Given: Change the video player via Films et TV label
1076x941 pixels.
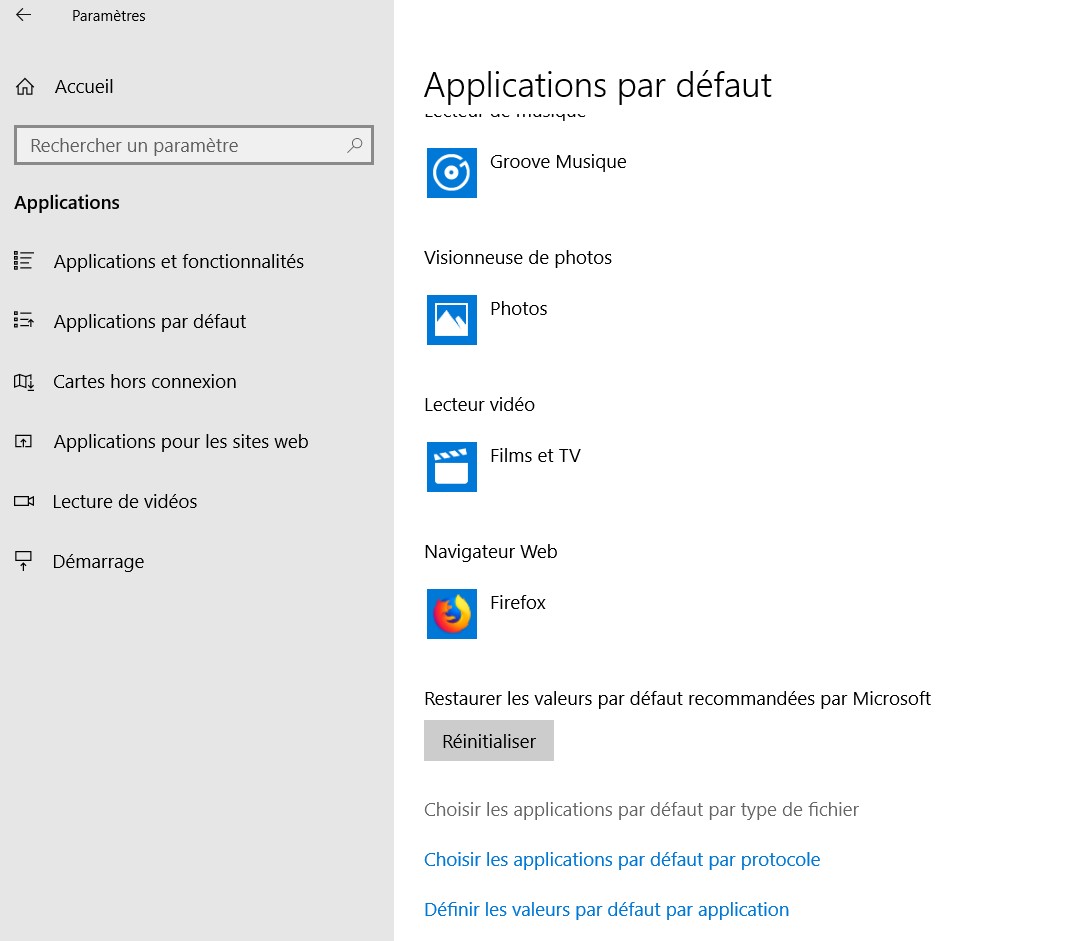Looking at the screenshot, I should (x=535, y=456).
